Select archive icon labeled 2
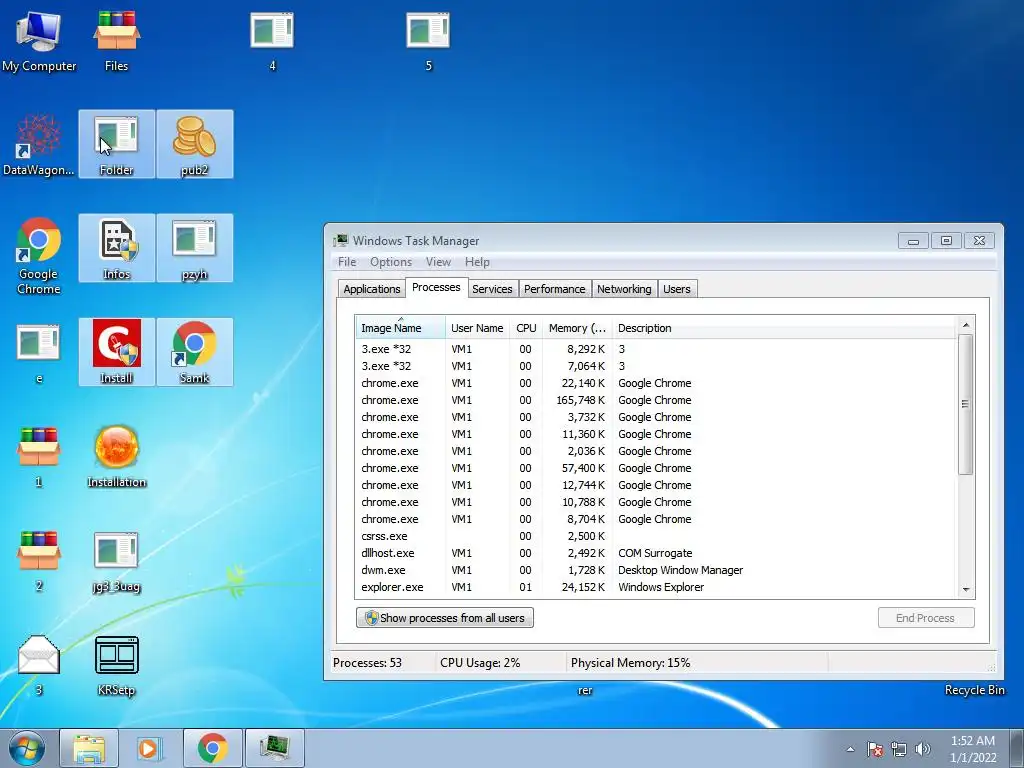This screenshot has height=768, width=1024. [x=39, y=560]
